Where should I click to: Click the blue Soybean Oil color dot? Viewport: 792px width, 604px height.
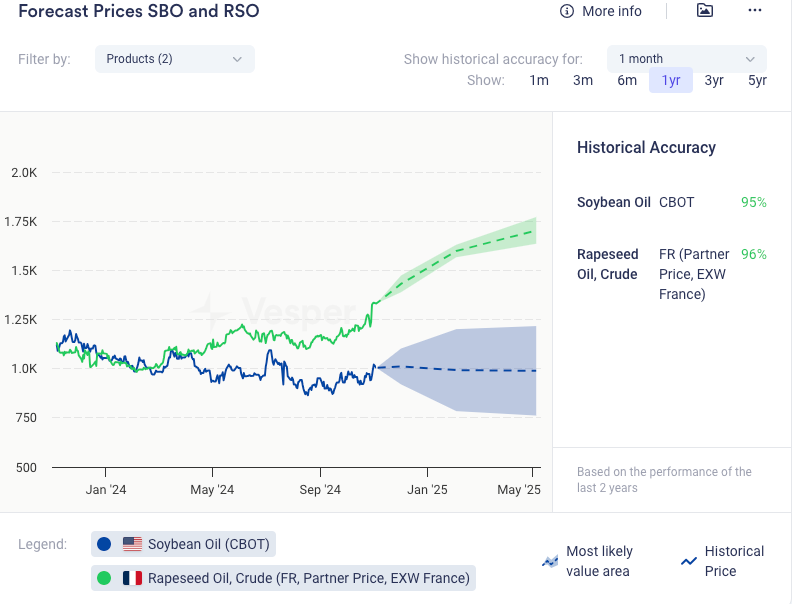point(104,545)
